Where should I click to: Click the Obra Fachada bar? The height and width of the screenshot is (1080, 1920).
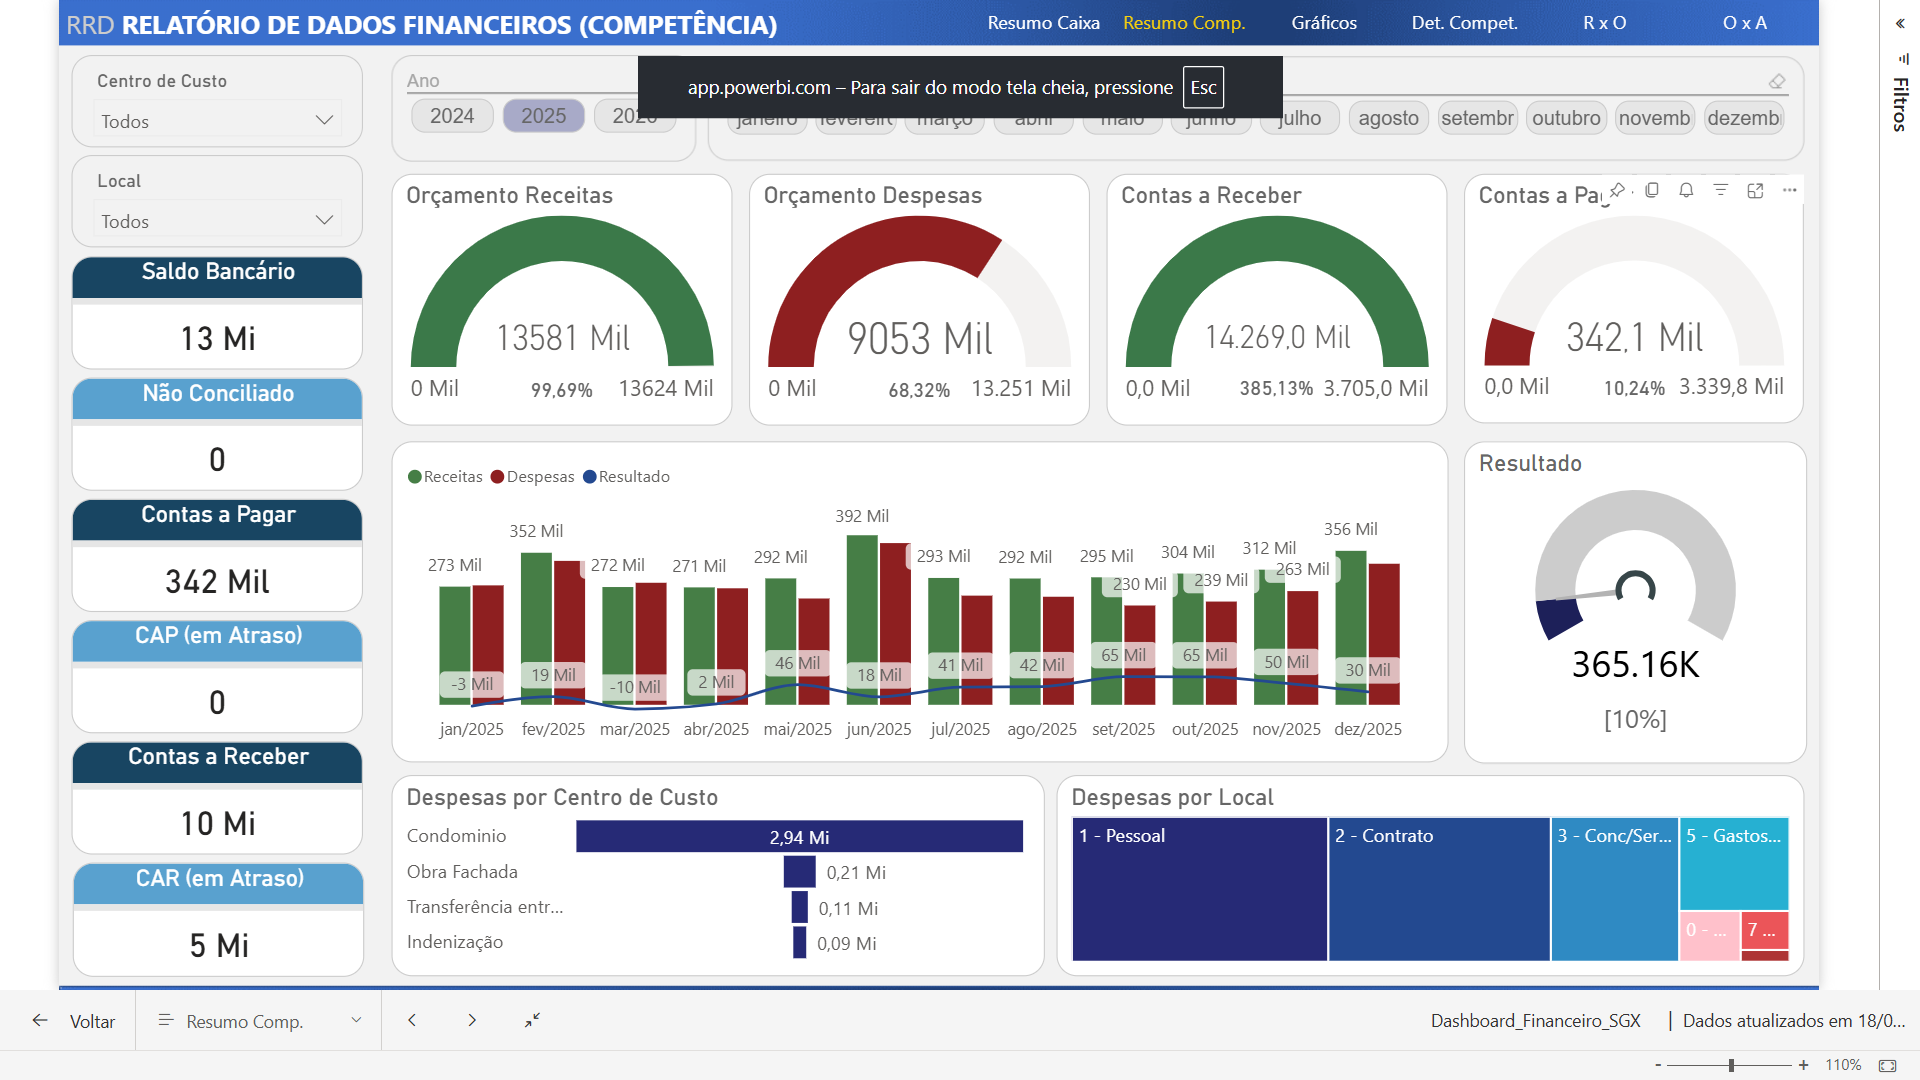[799, 872]
